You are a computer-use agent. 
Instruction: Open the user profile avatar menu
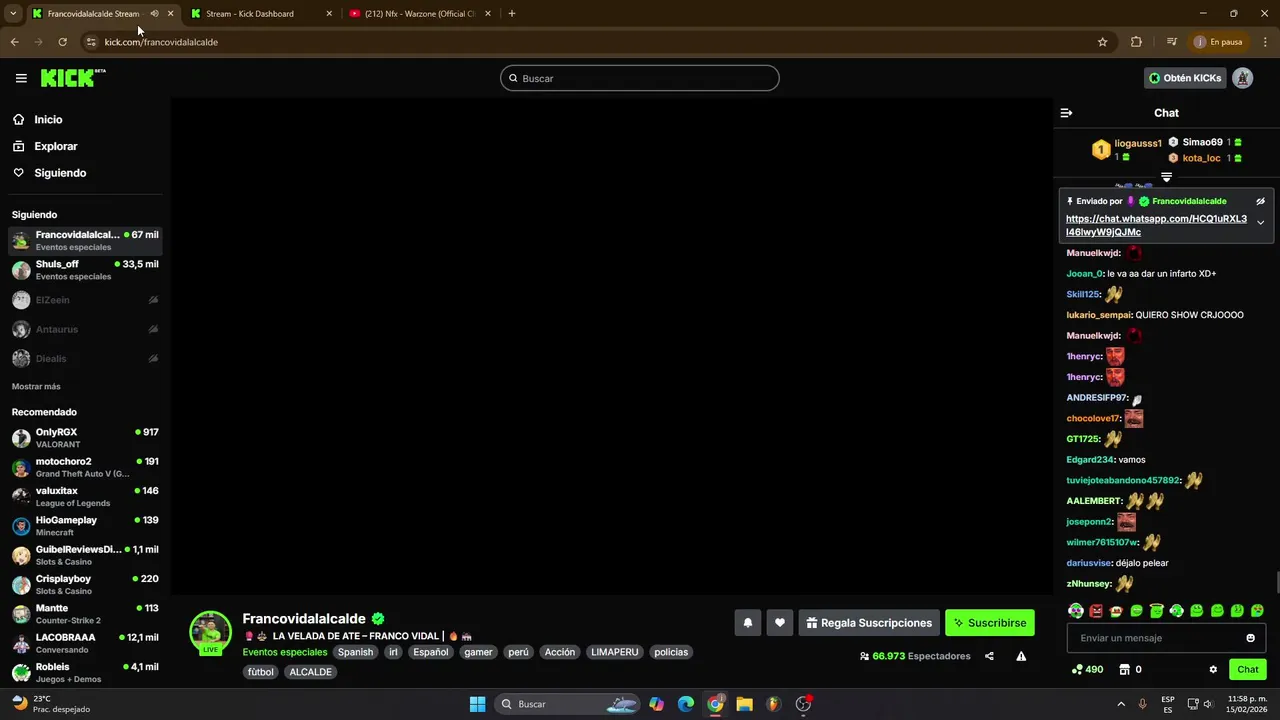click(x=1242, y=78)
